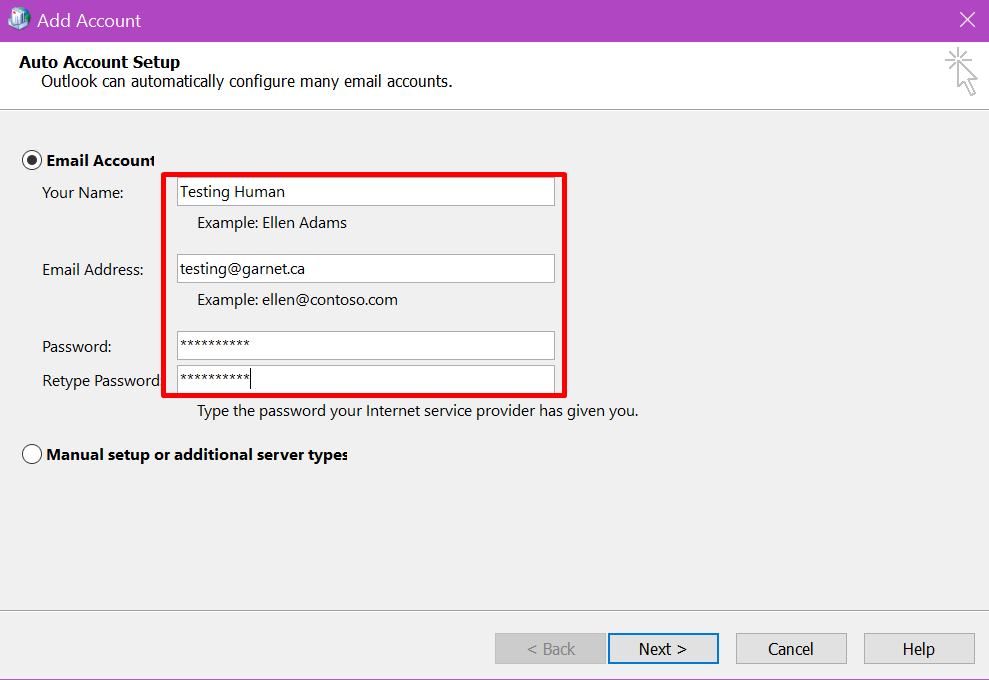Cancel the account setup
The image size is (989, 680).
pyautogui.click(x=791, y=649)
